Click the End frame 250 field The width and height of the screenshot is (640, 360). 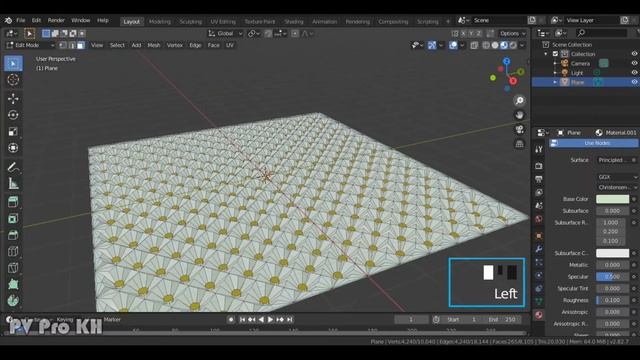coord(505,320)
